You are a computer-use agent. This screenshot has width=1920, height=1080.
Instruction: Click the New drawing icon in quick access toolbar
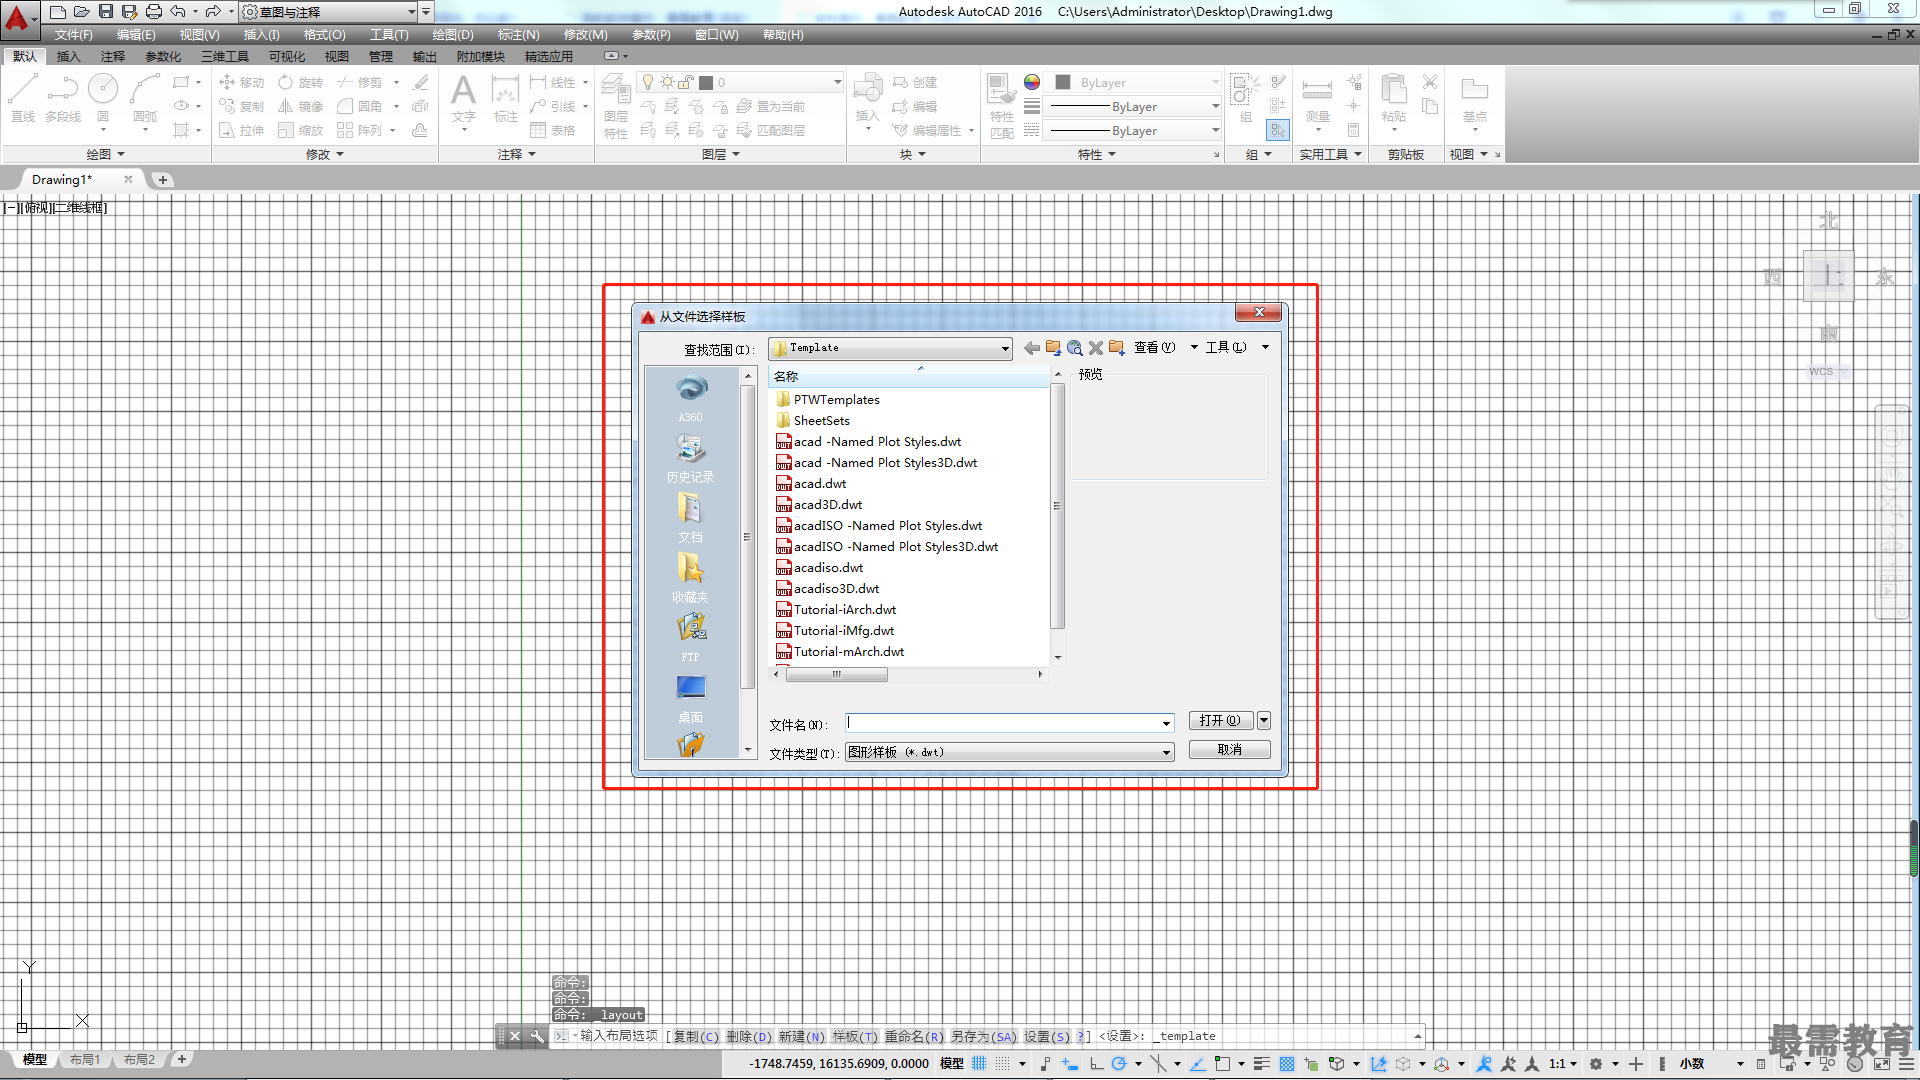[x=58, y=12]
